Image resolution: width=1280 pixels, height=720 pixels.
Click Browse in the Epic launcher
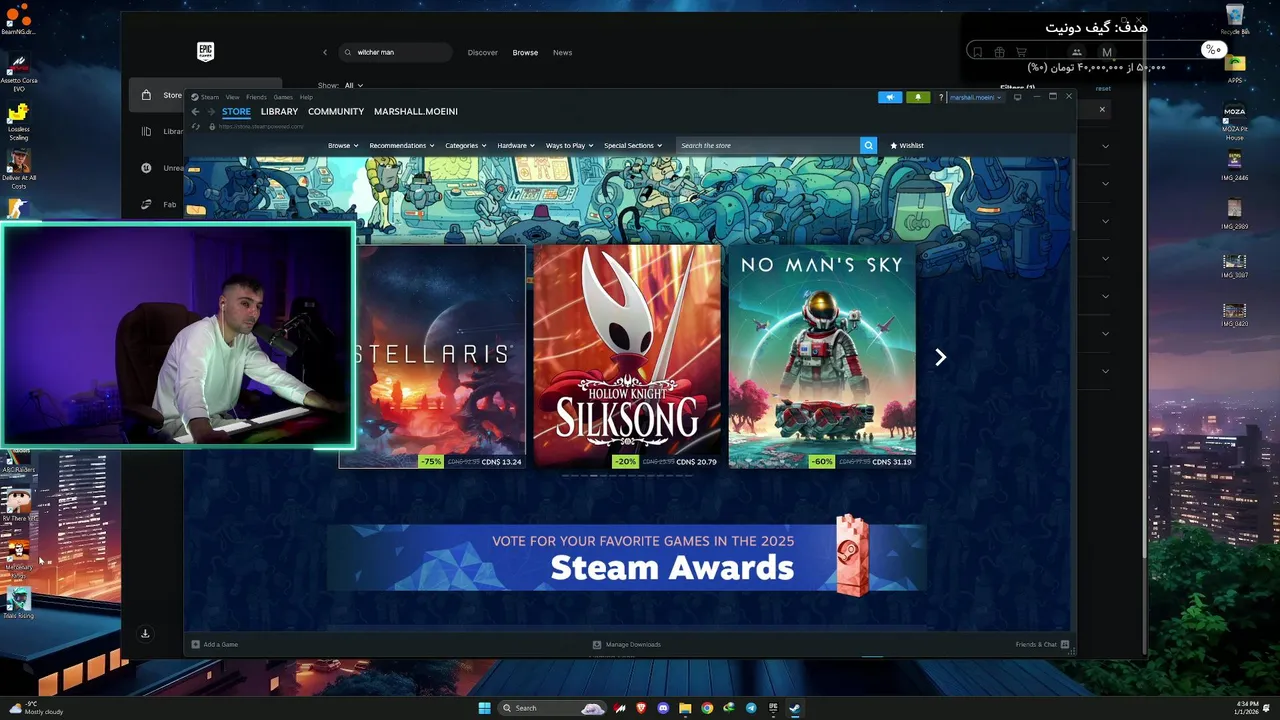click(x=525, y=52)
